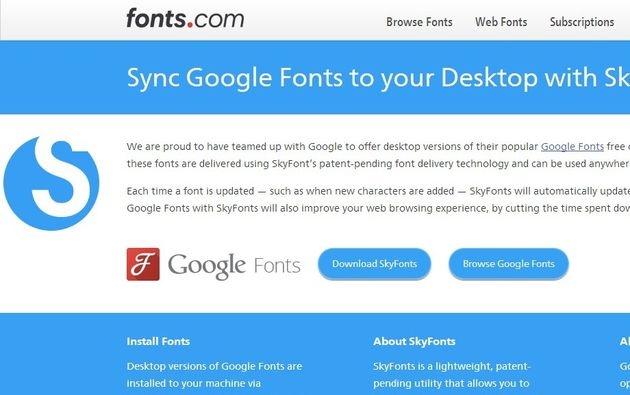Viewport: 630px width, 395px height.
Task: Click the fonts.com logo
Action: 185,19
